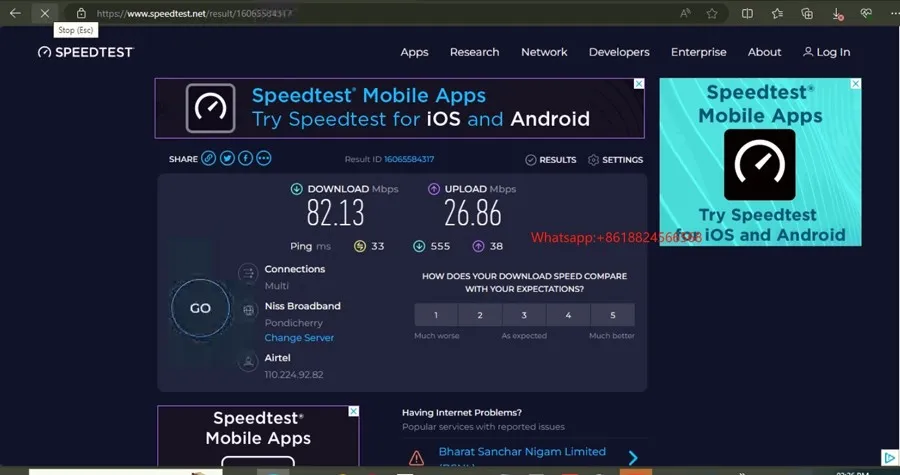The image size is (900, 475).
Task: Open browser downloads icon
Action: point(837,14)
